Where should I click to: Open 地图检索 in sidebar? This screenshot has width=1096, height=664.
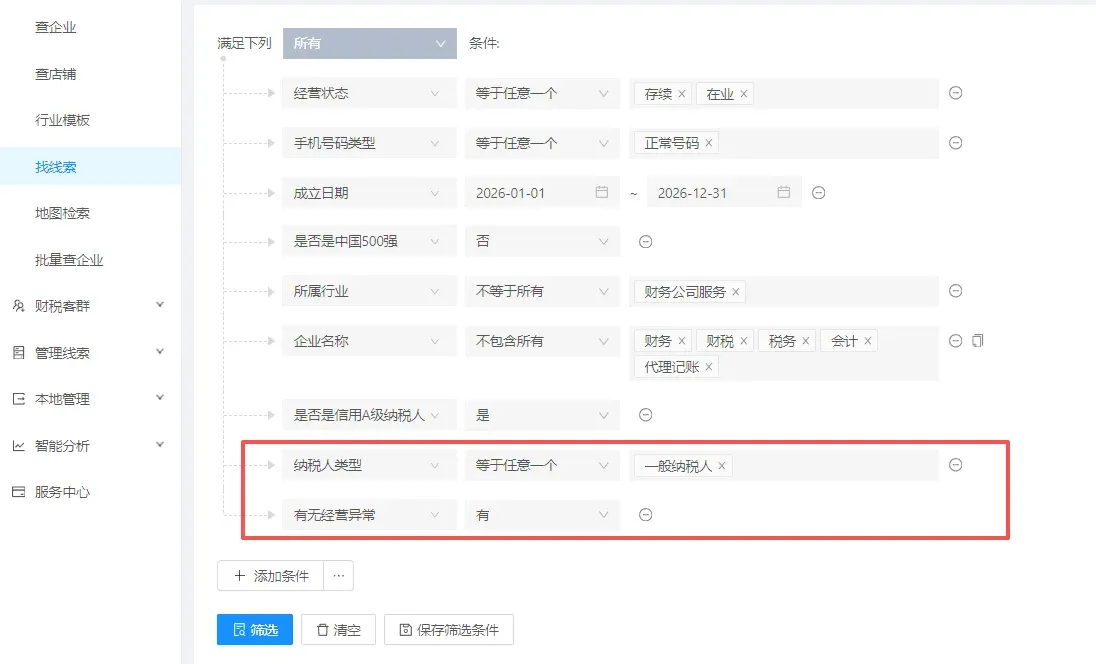(x=62, y=213)
